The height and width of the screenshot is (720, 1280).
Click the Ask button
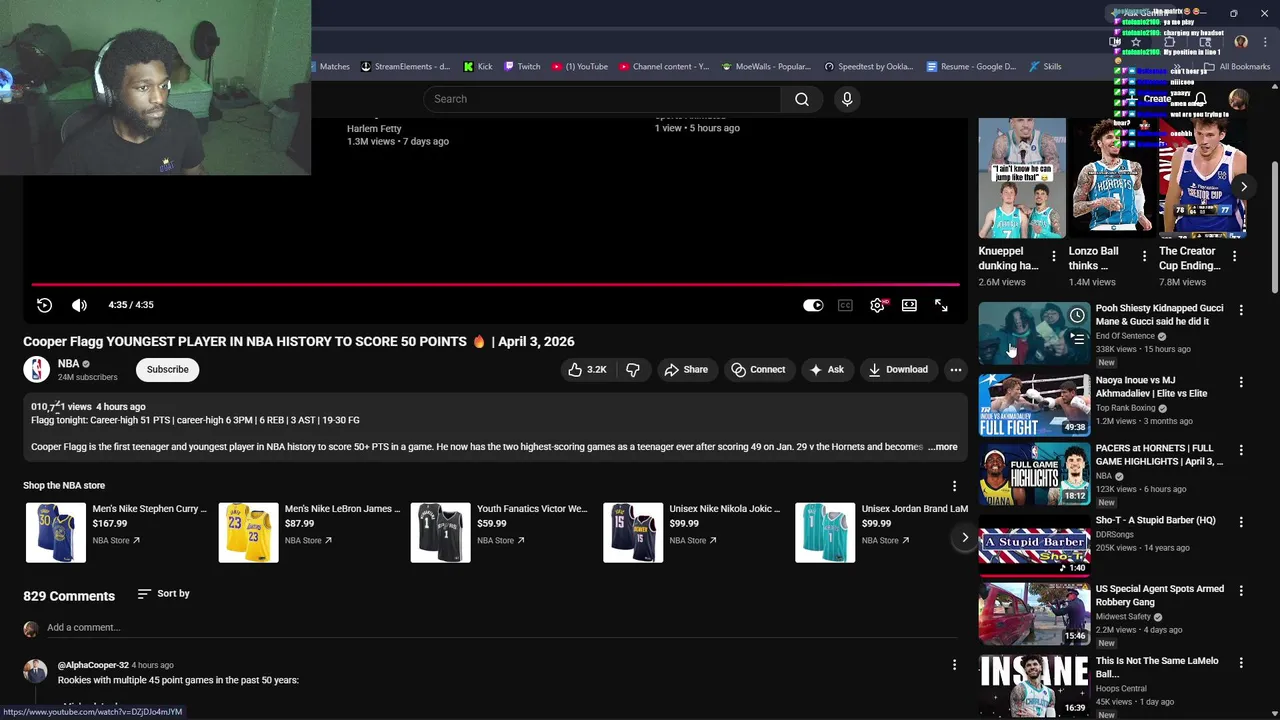826,370
